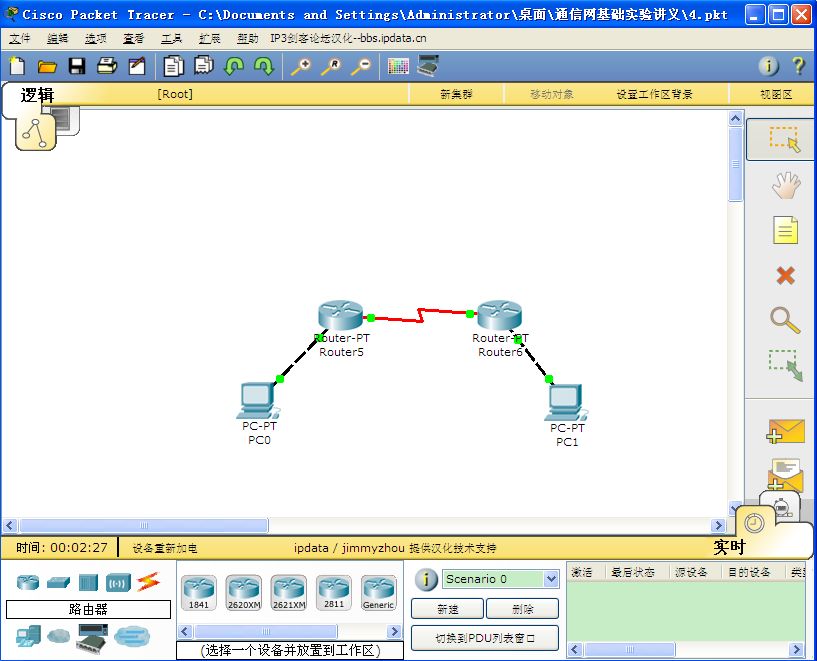Open an existing file via folder icon
Screen dimensions: 817x661
[x=47, y=66]
